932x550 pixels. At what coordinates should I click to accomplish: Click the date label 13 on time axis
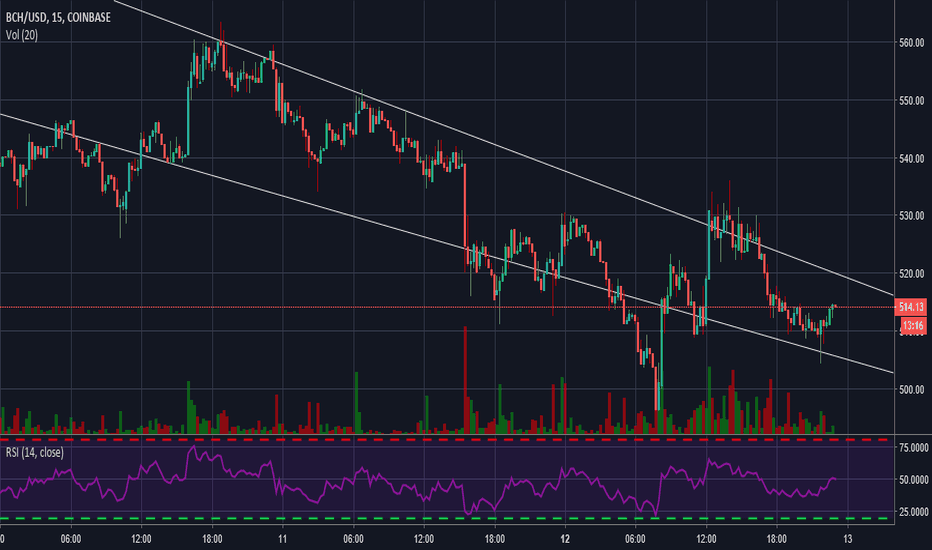[x=848, y=539]
